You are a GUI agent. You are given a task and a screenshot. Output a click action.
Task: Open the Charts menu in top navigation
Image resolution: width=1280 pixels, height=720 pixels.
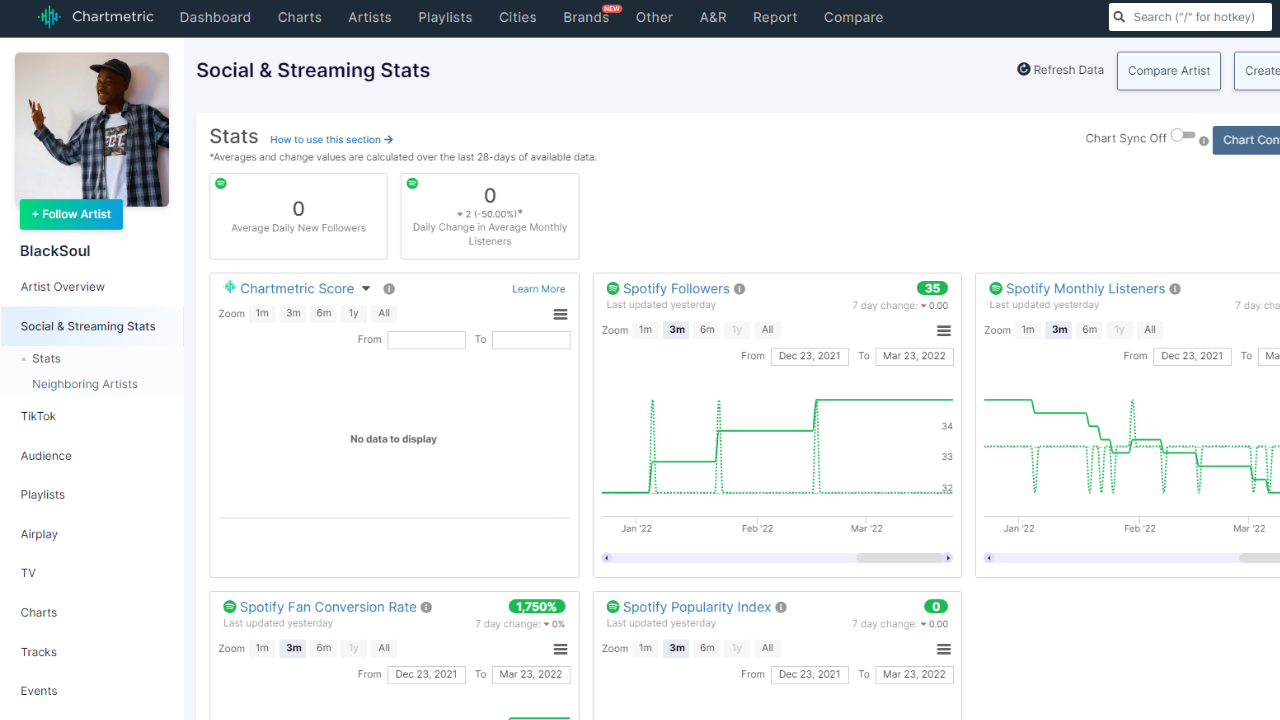point(300,17)
